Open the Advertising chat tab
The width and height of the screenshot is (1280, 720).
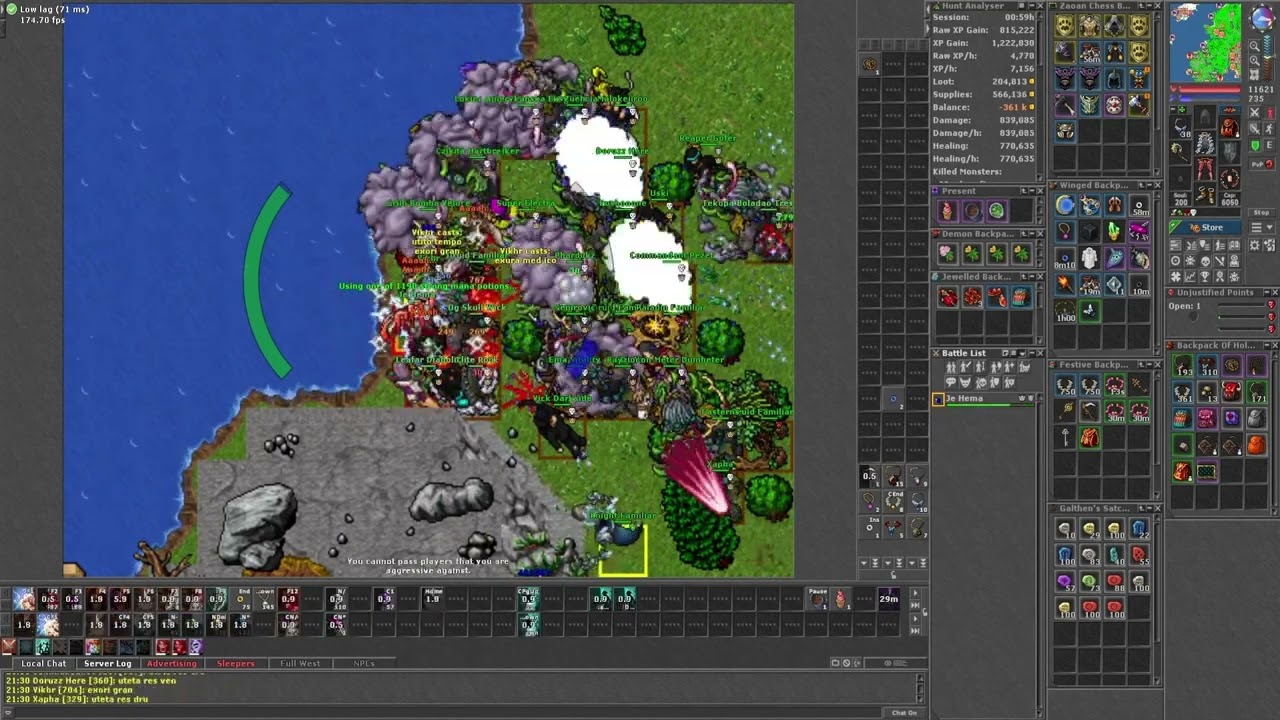point(172,663)
